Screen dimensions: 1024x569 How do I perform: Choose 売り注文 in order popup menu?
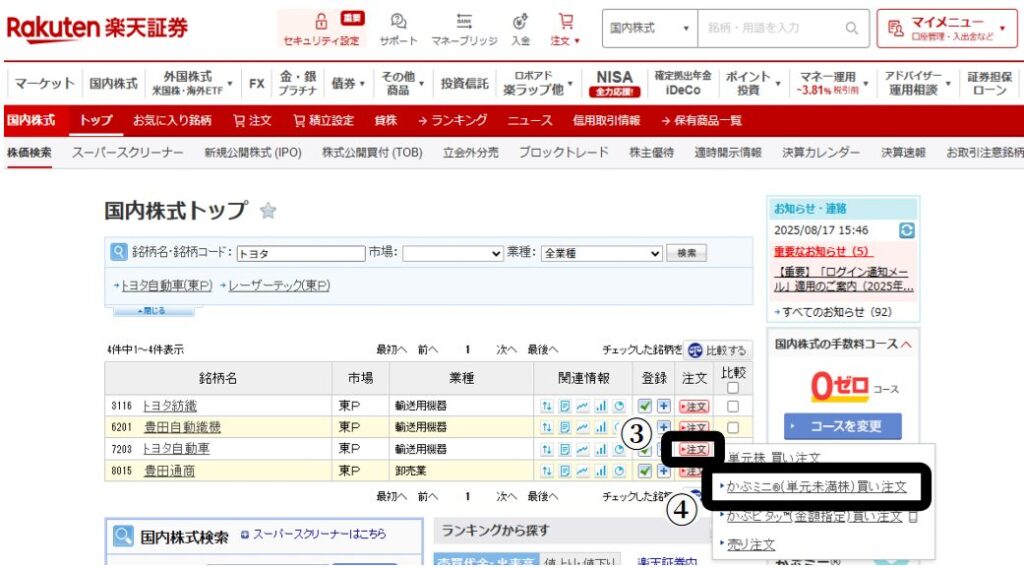(750, 544)
